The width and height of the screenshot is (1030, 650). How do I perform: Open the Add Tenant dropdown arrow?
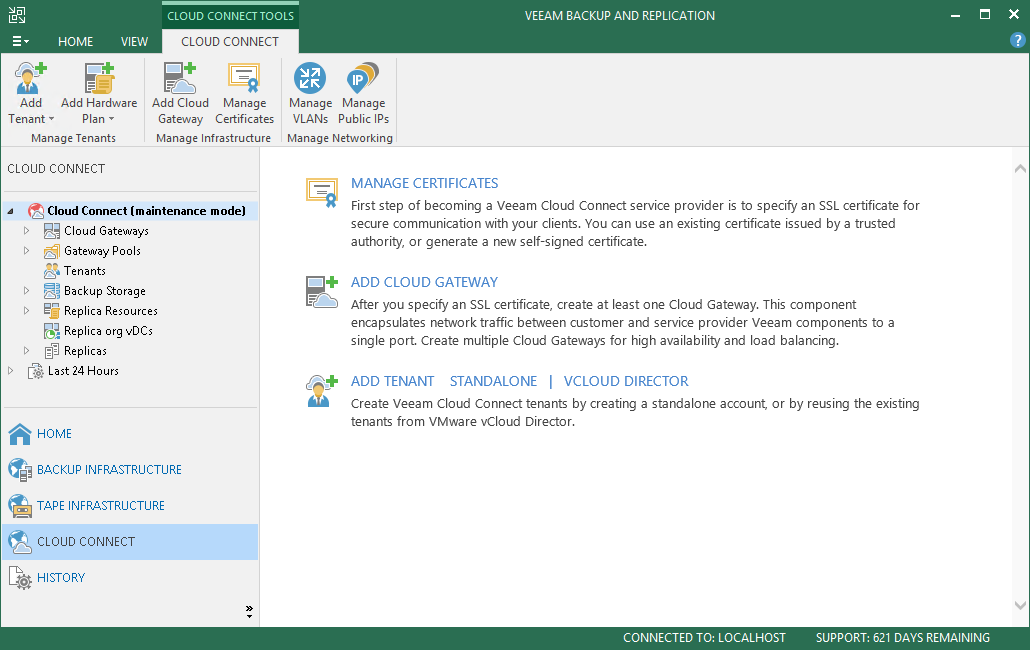(51, 119)
